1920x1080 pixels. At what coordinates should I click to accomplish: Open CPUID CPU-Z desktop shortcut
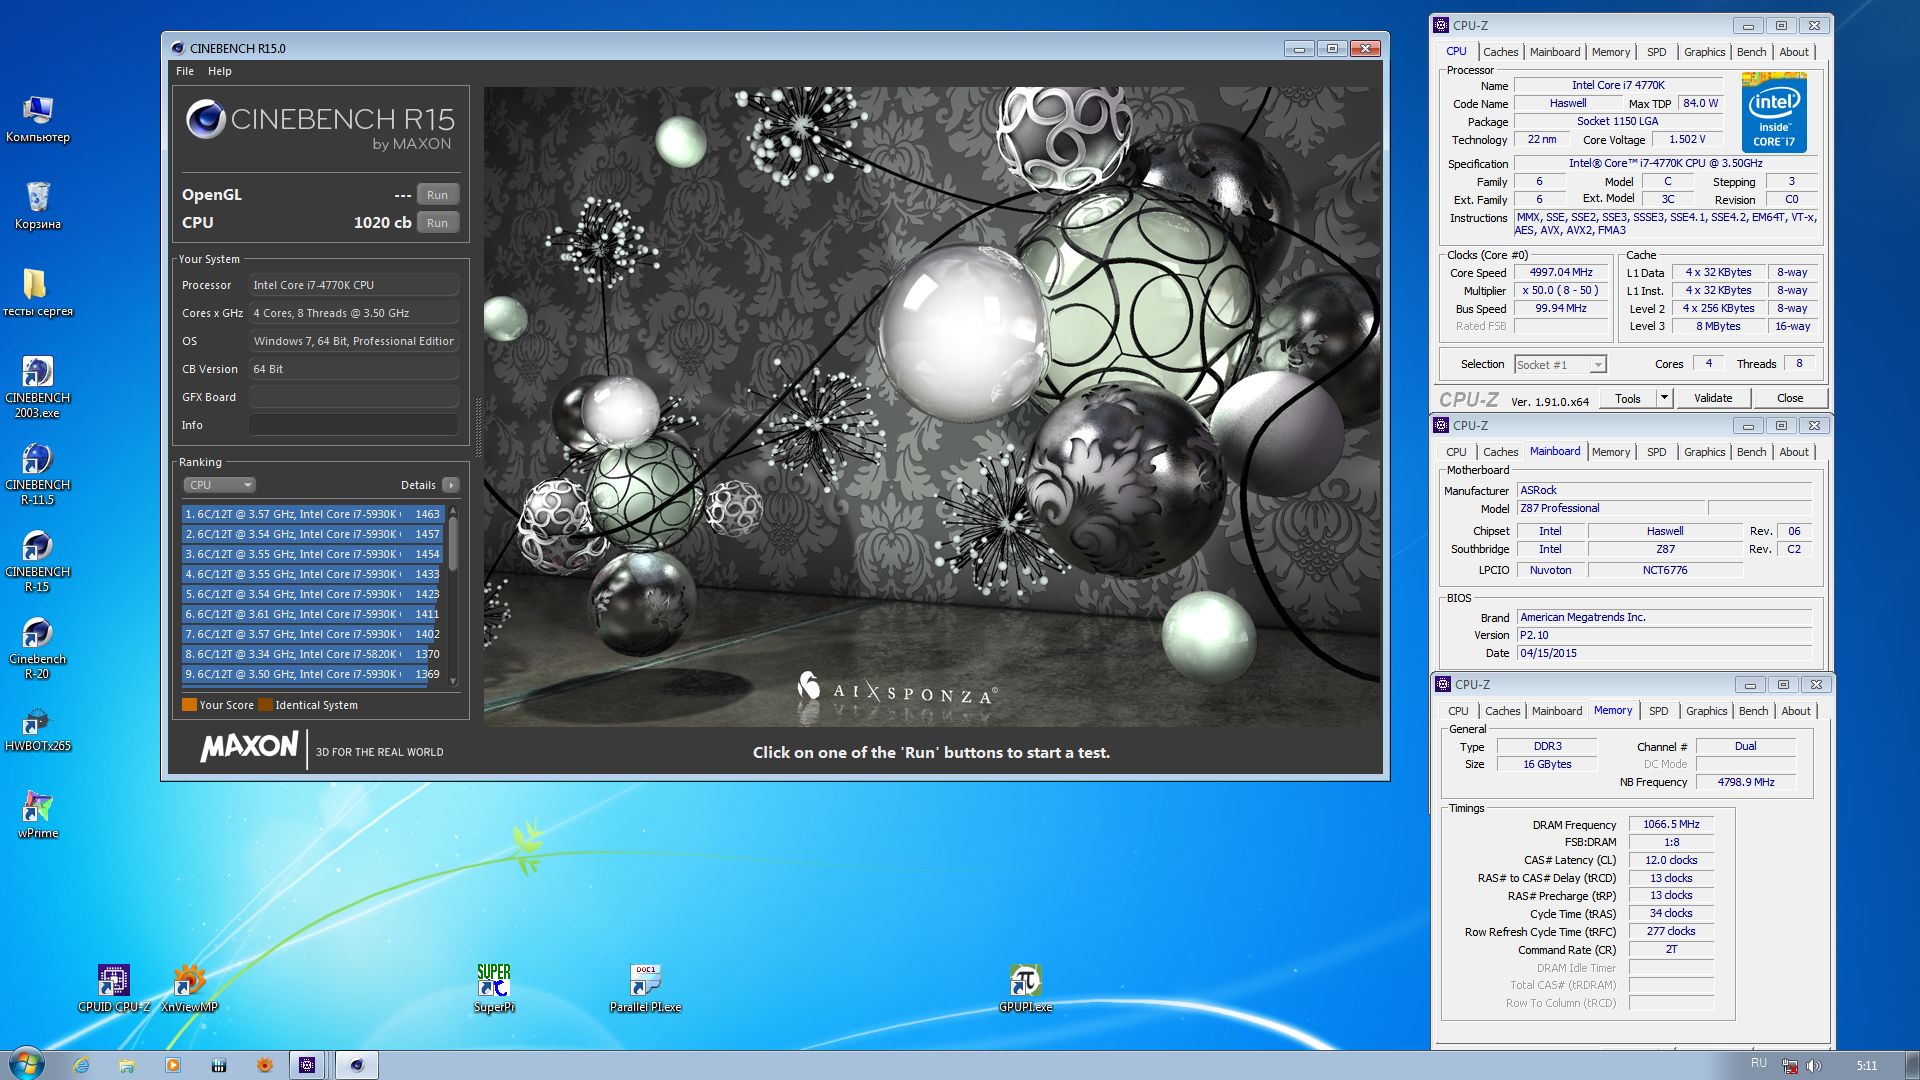click(x=113, y=989)
